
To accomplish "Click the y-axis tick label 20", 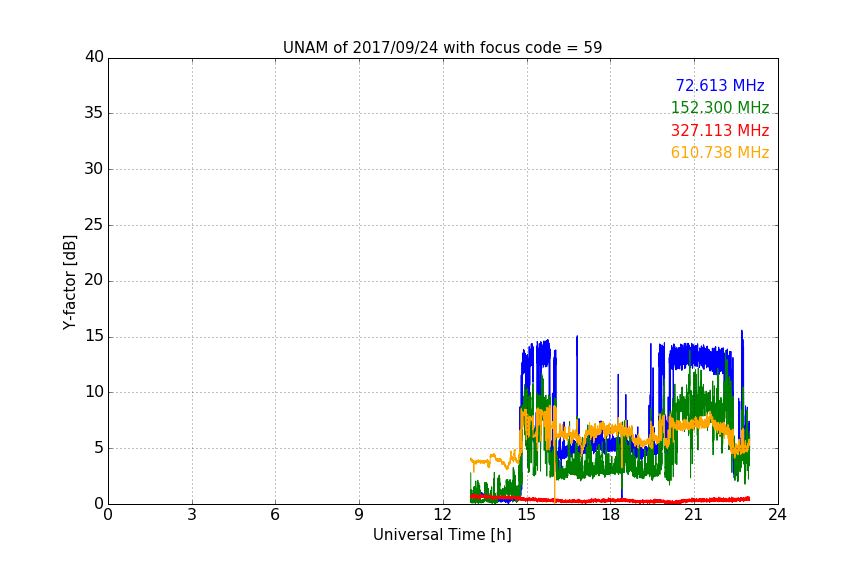I will 94,281.
